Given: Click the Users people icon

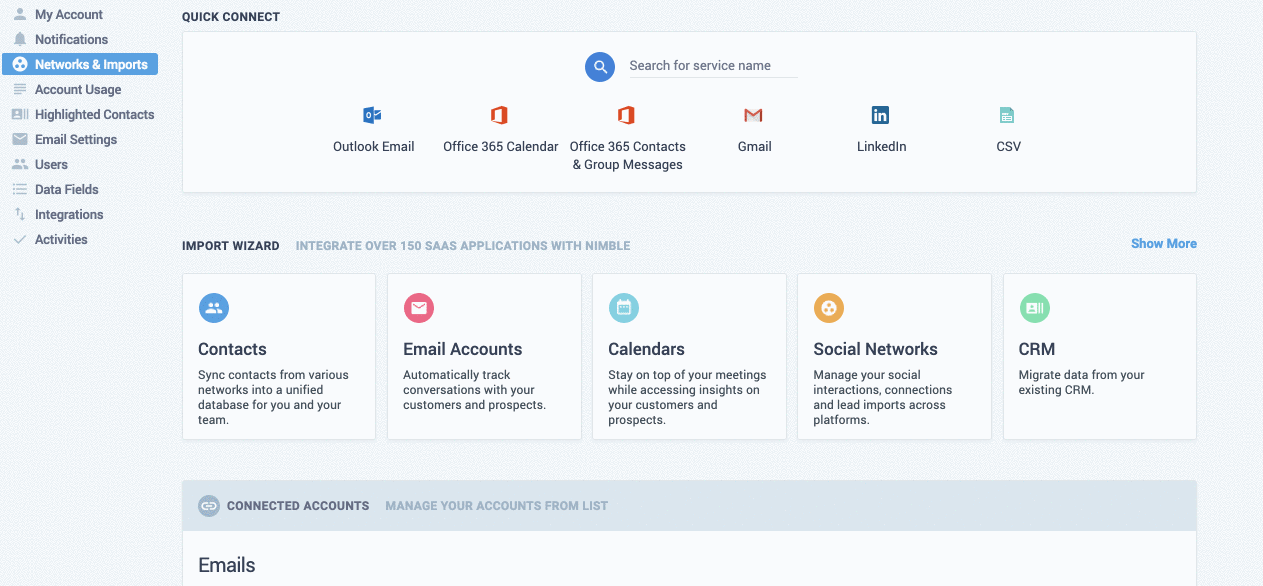Looking at the screenshot, I should 20,164.
